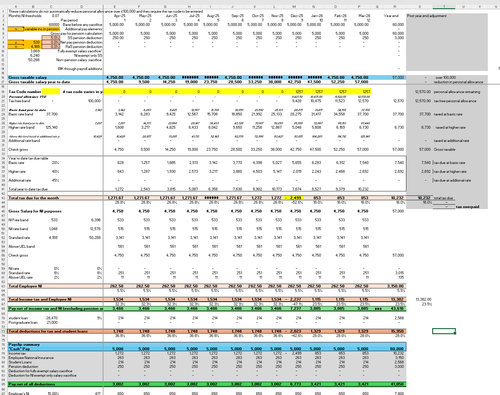Select the 'Total Employee NI' row label
Screen dimensions: 500x395
point(25,286)
